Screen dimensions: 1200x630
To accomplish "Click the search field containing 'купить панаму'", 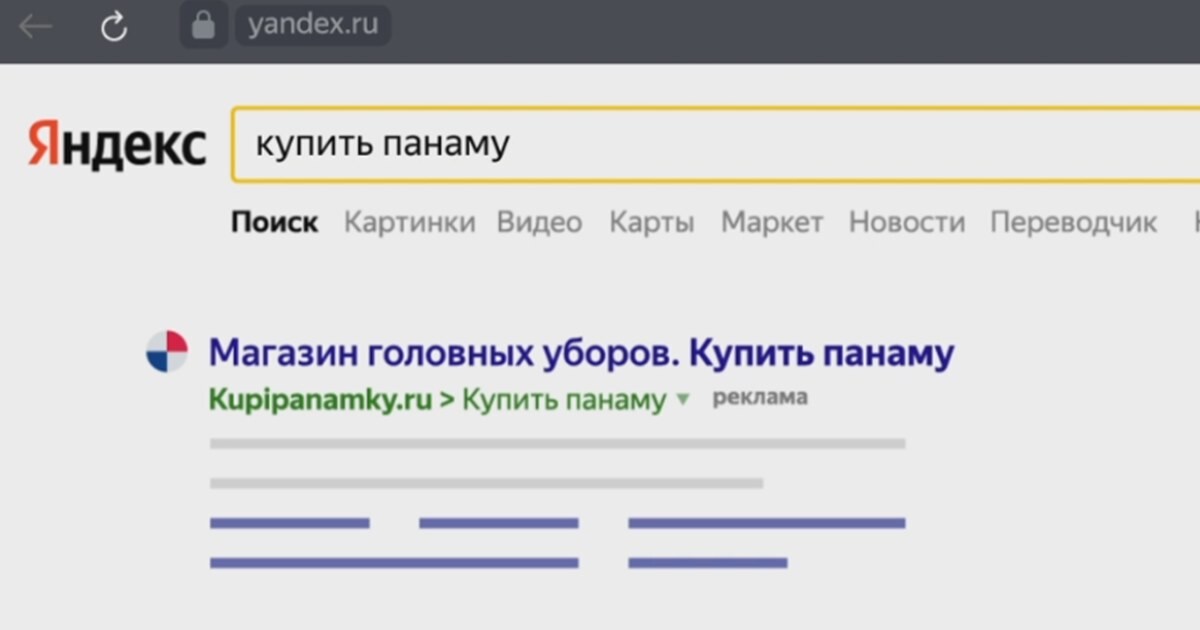I will [x=700, y=145].
